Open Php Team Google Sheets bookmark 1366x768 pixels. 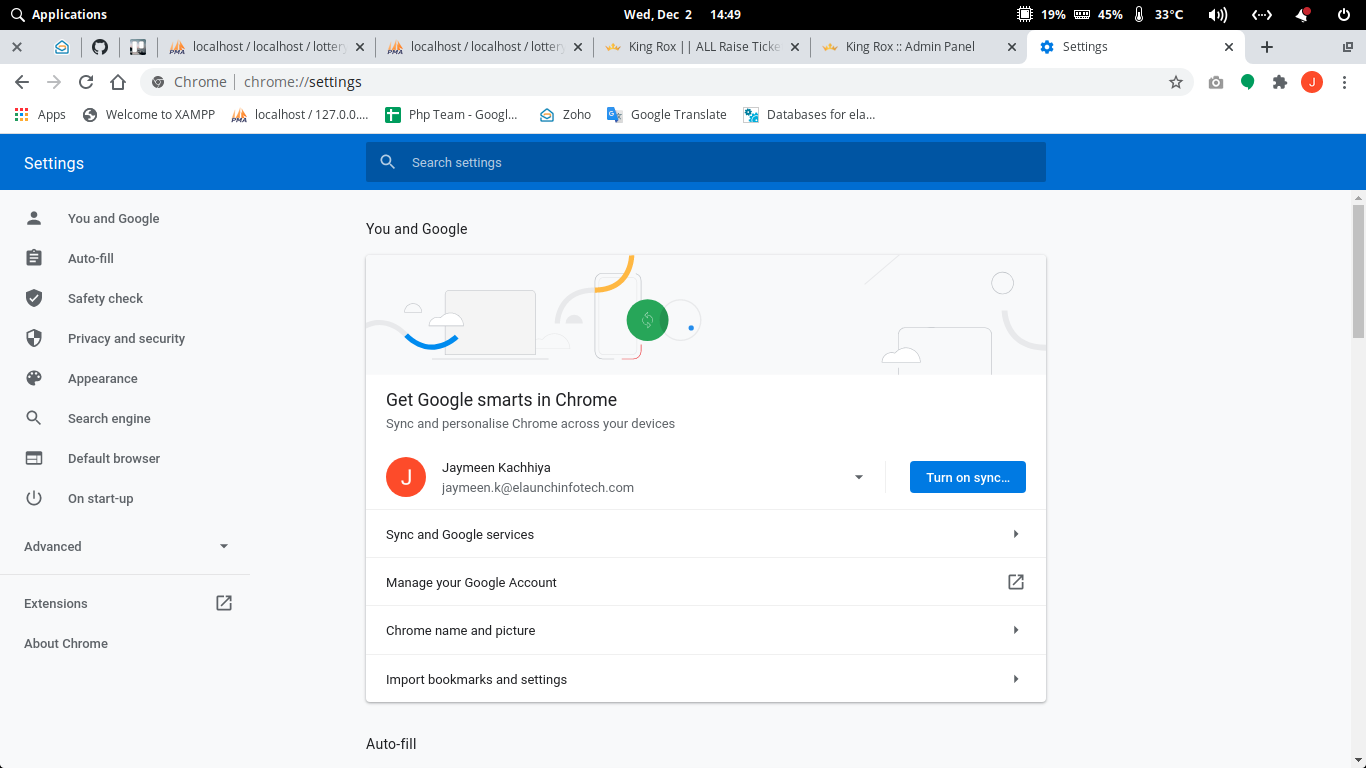451,115
